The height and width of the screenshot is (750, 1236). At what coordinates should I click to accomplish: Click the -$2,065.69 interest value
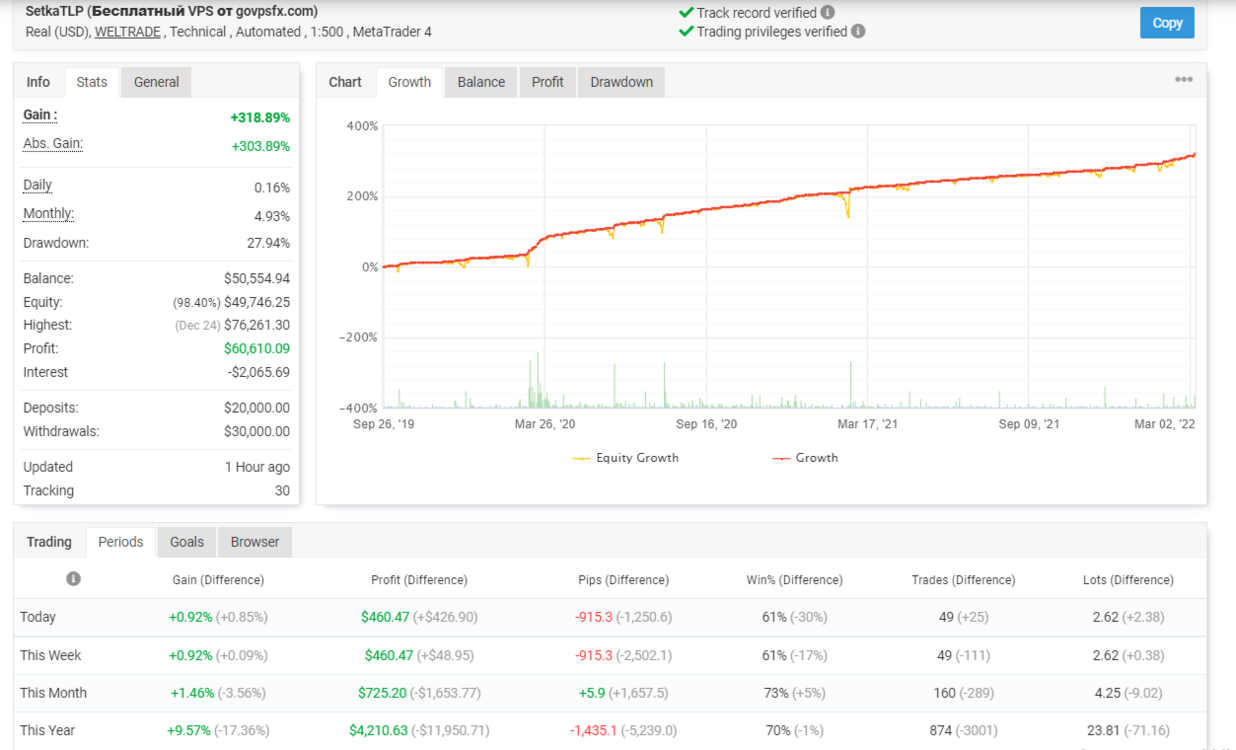point(259,372)
